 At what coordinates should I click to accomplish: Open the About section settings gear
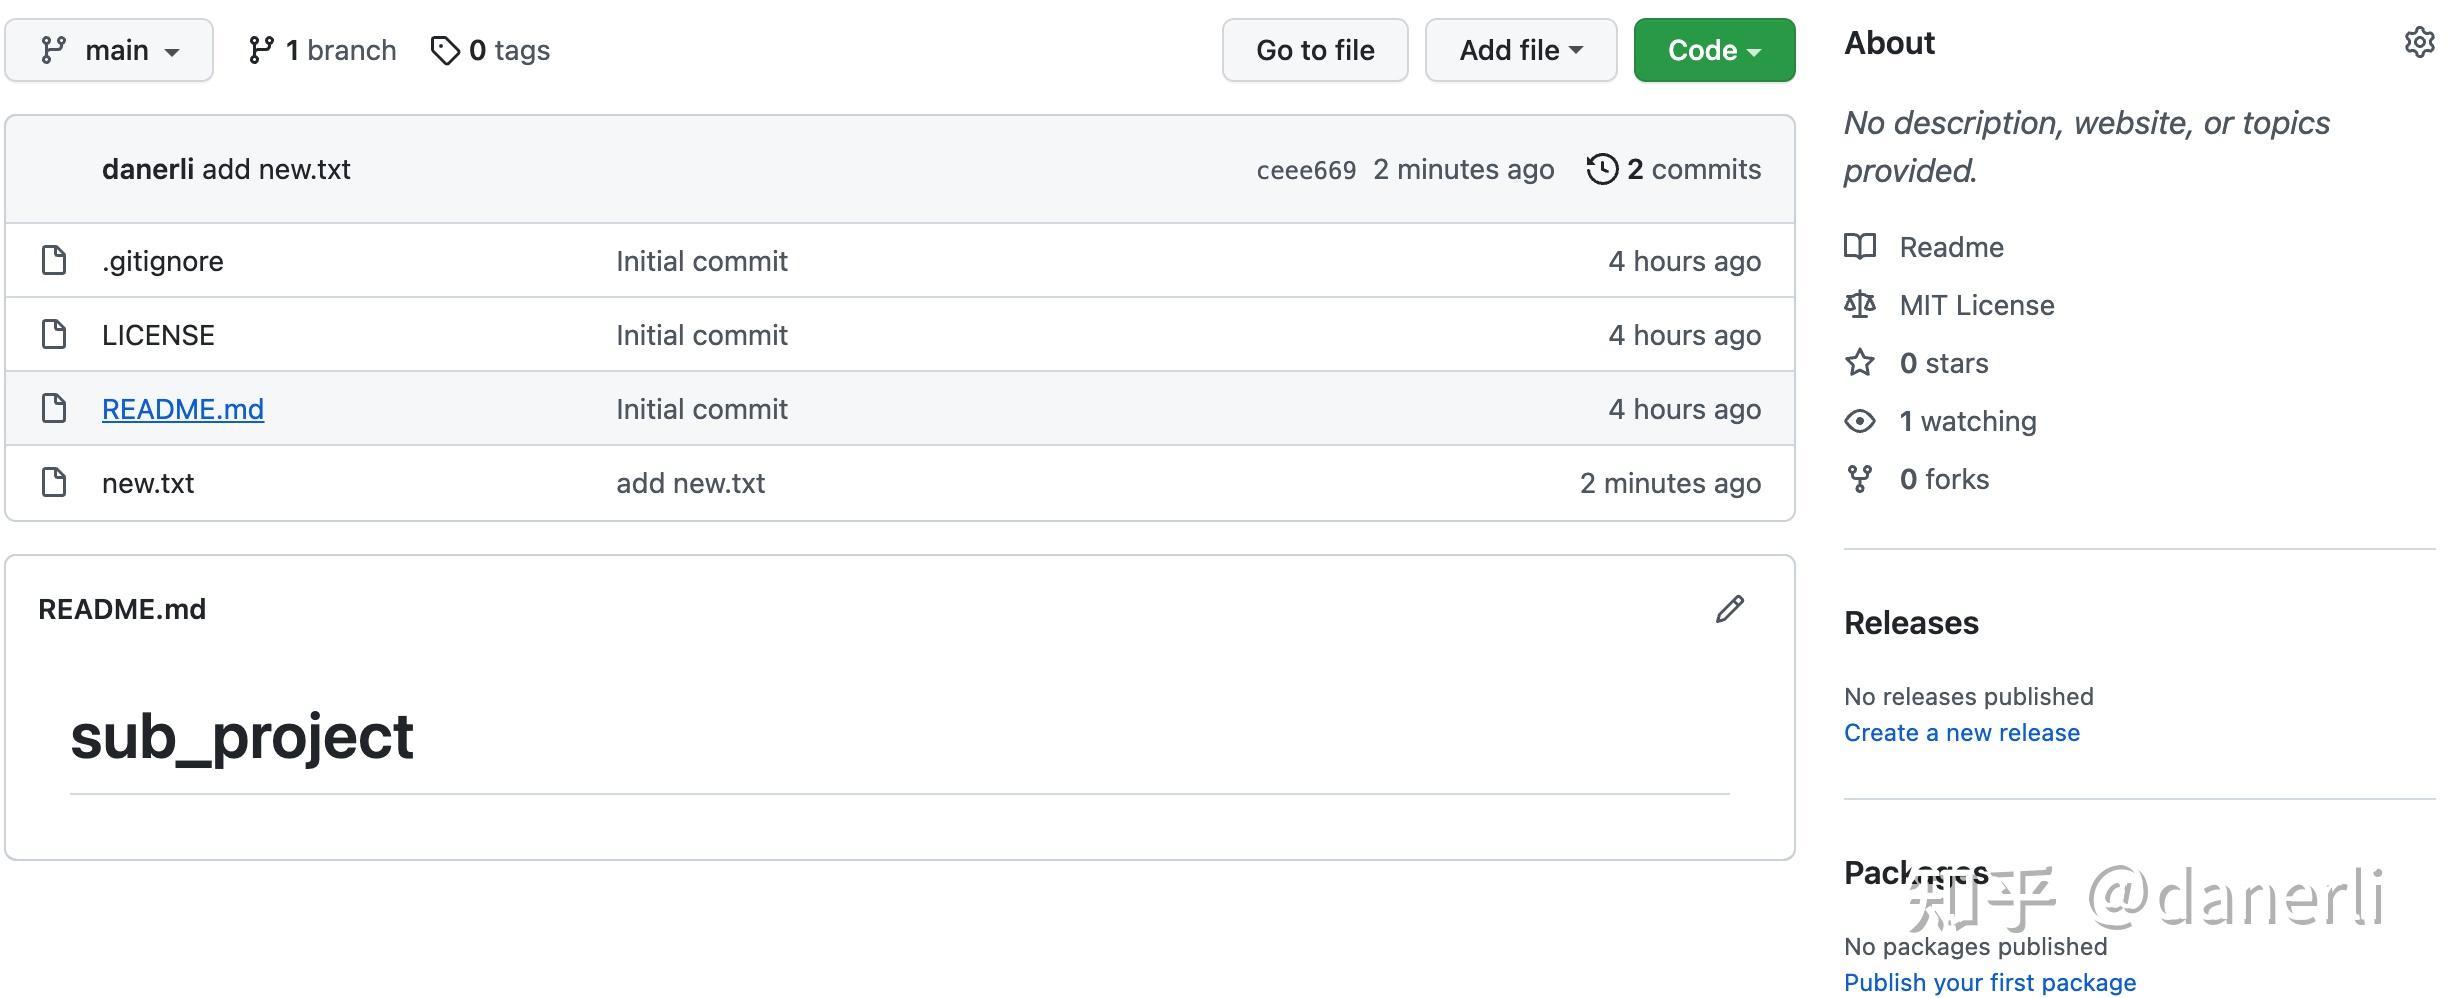[x=2420, y=42]
